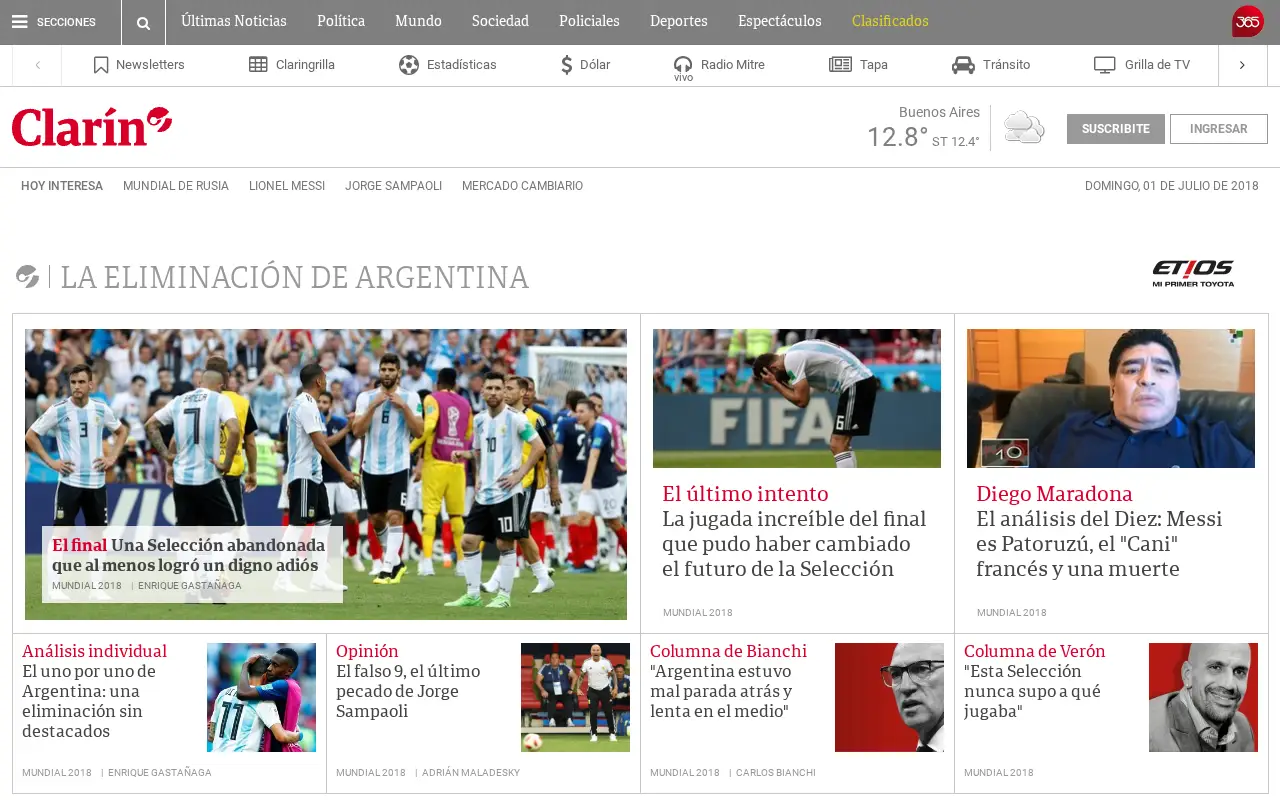Viewport: 1280px width, 800px height.
Task: Click the cloudy weather icon
Action: point(1024,128)
